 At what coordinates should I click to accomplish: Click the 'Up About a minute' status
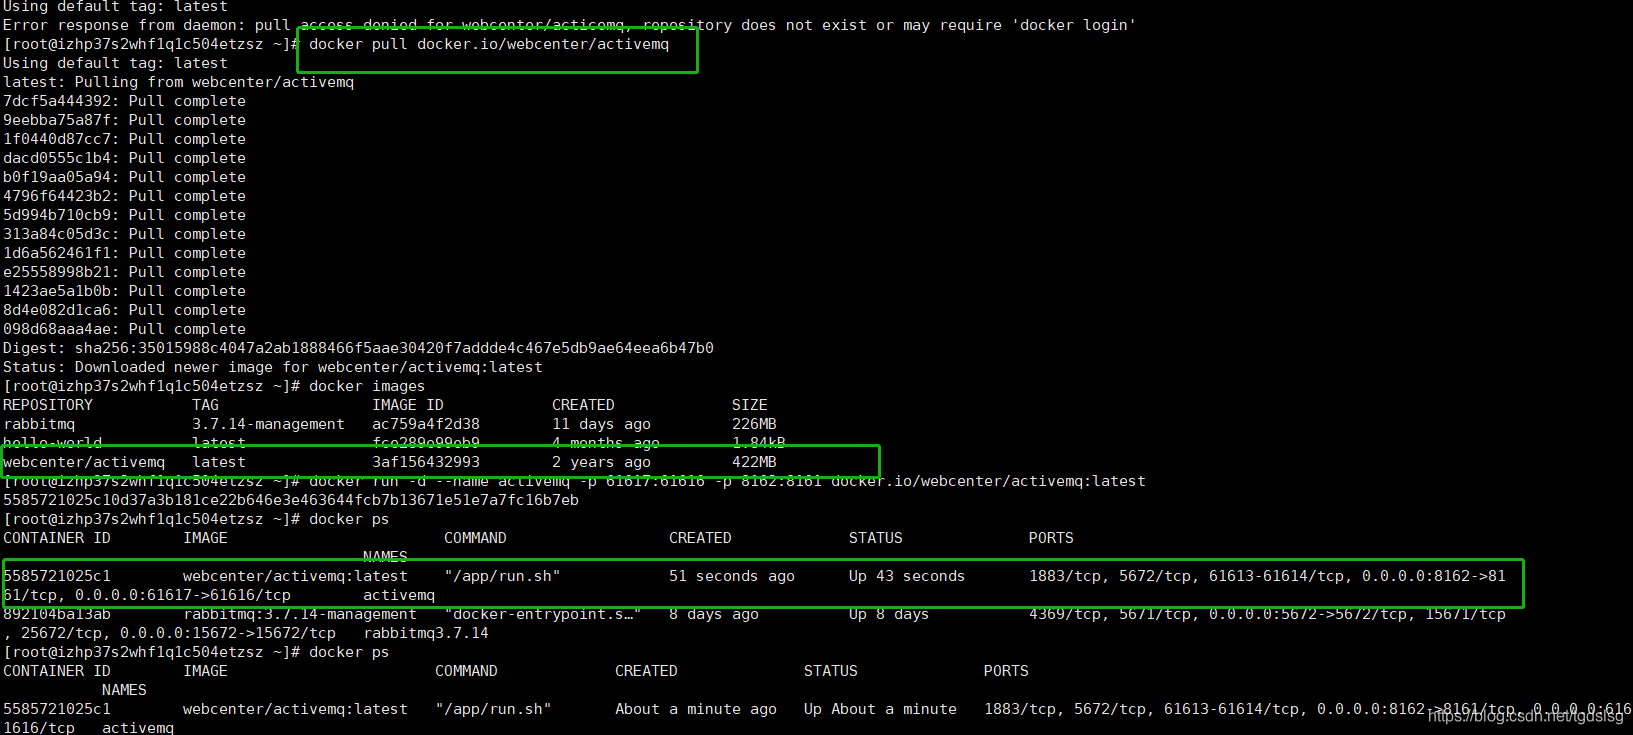coord(880,709)
